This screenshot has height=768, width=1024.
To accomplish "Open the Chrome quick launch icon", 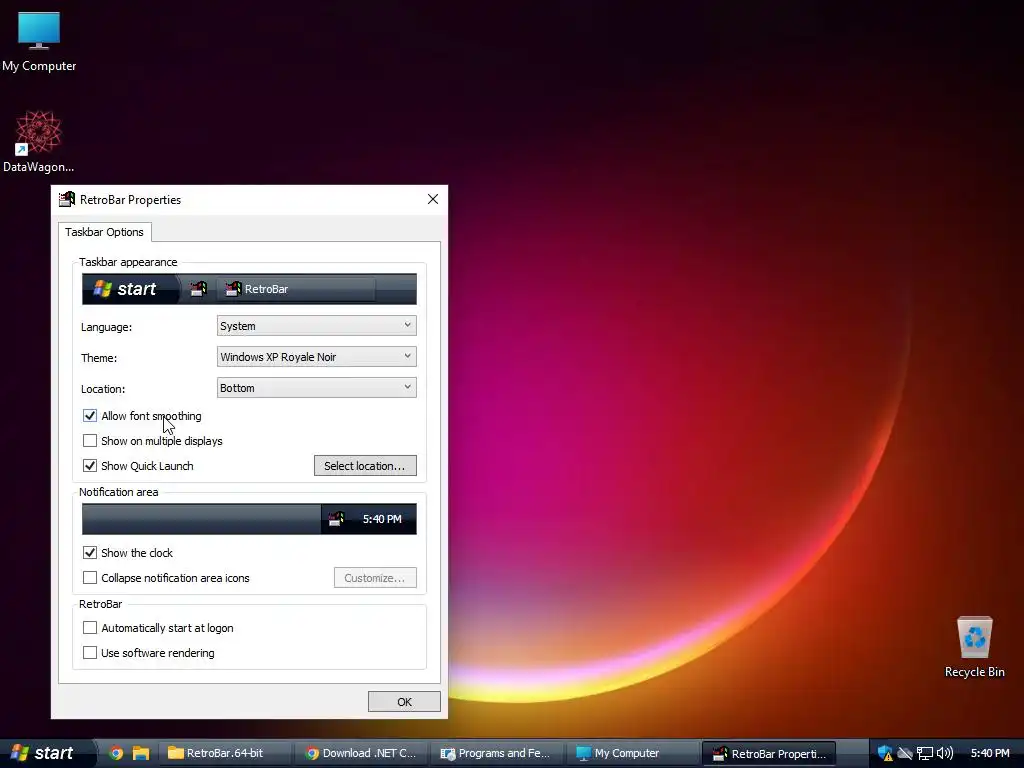I will click(116, 753).
